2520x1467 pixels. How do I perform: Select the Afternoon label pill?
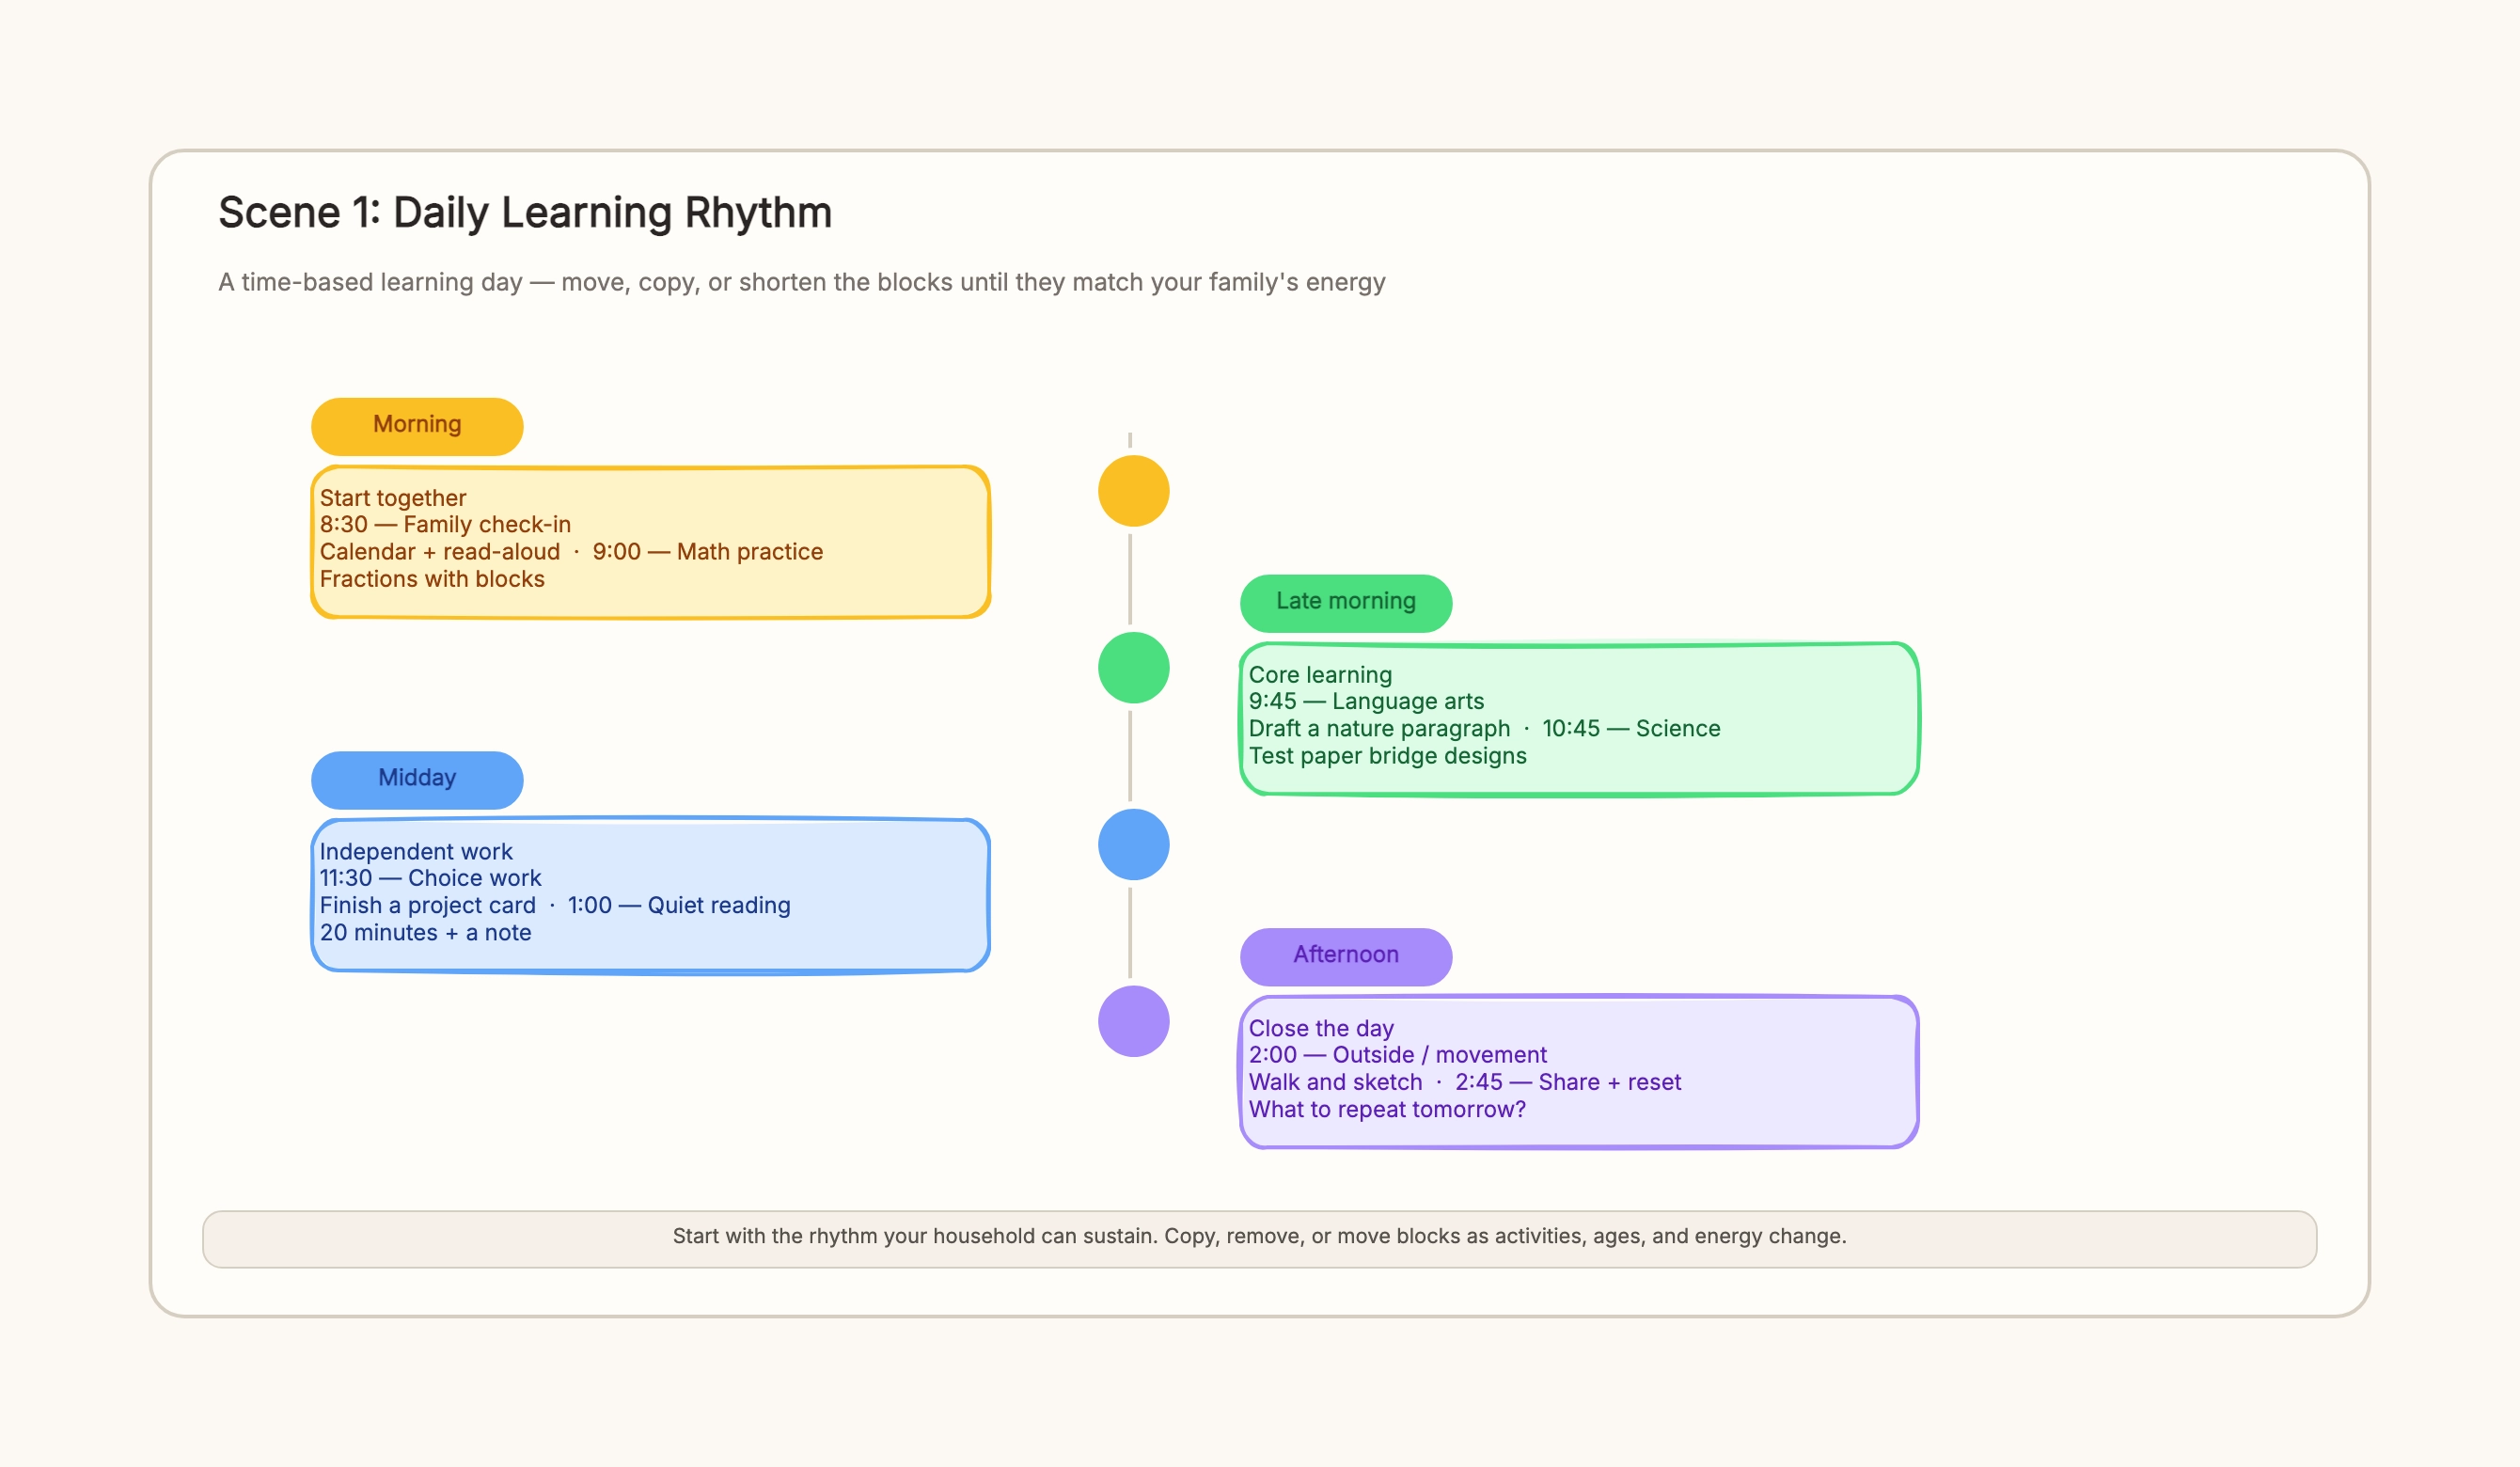(x=1346, y=957)
